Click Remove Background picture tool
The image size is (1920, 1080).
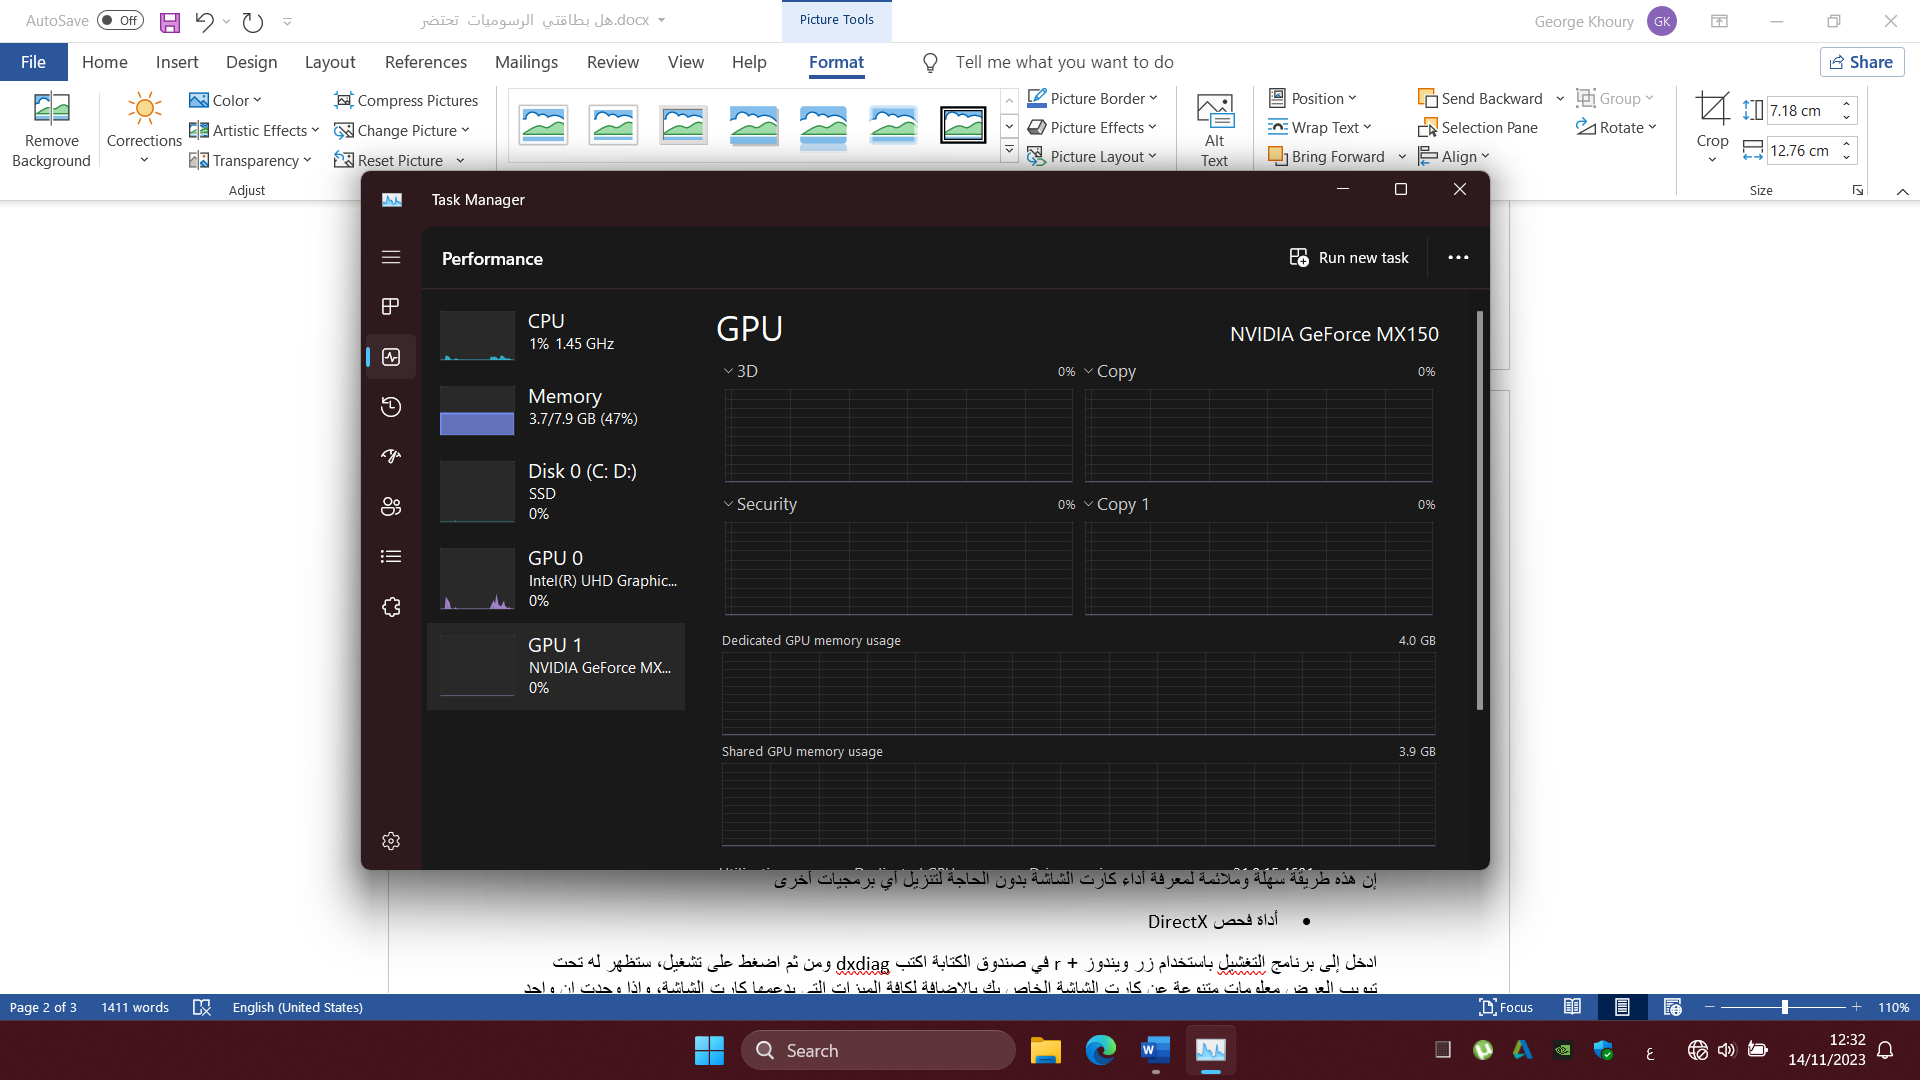pos(51,130)
